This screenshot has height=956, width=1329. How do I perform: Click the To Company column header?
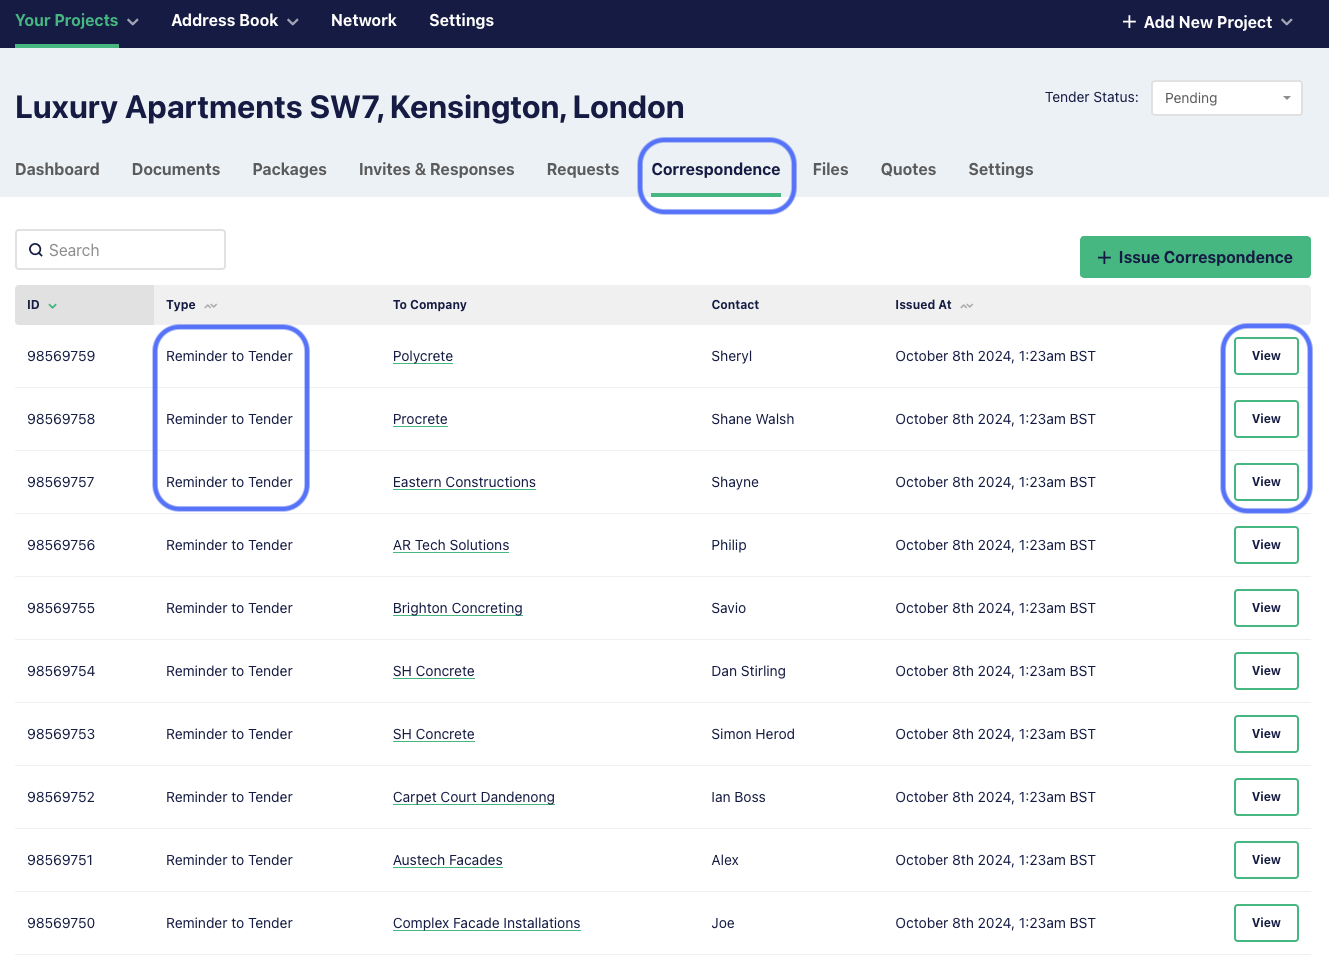pos(430,305)
